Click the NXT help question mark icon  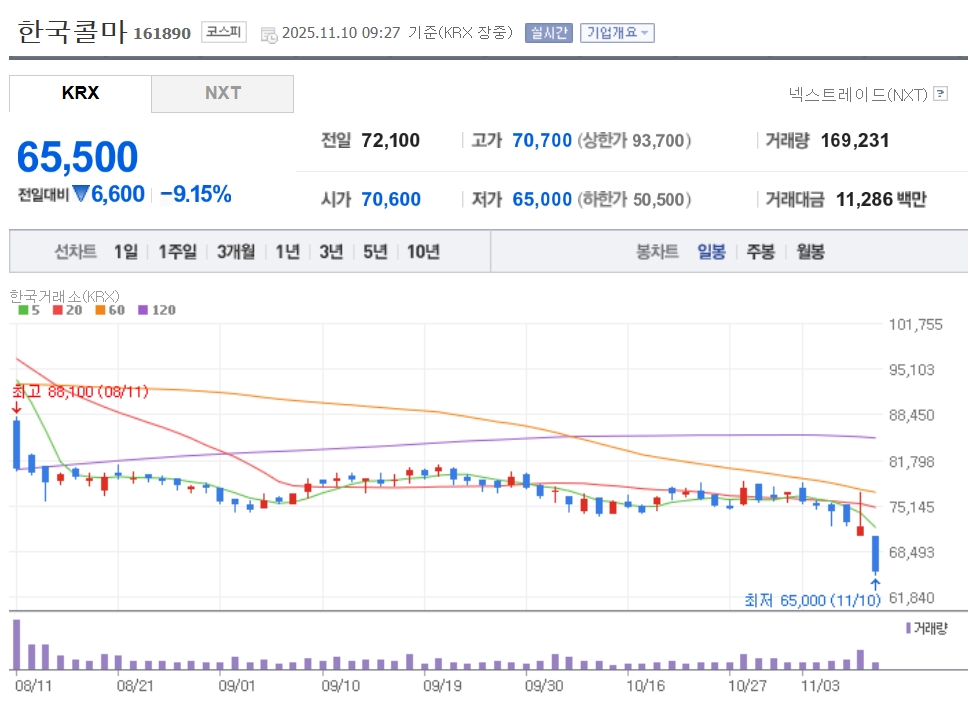(x=940, y=94)
